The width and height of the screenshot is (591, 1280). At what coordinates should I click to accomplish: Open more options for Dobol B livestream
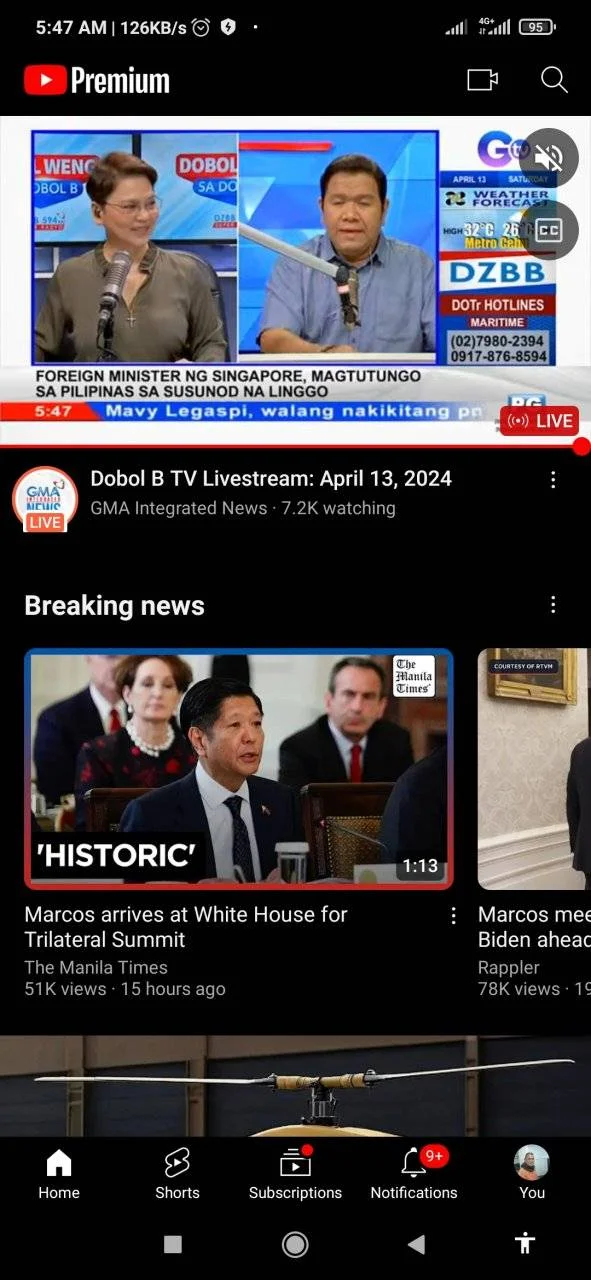(553, 480)
